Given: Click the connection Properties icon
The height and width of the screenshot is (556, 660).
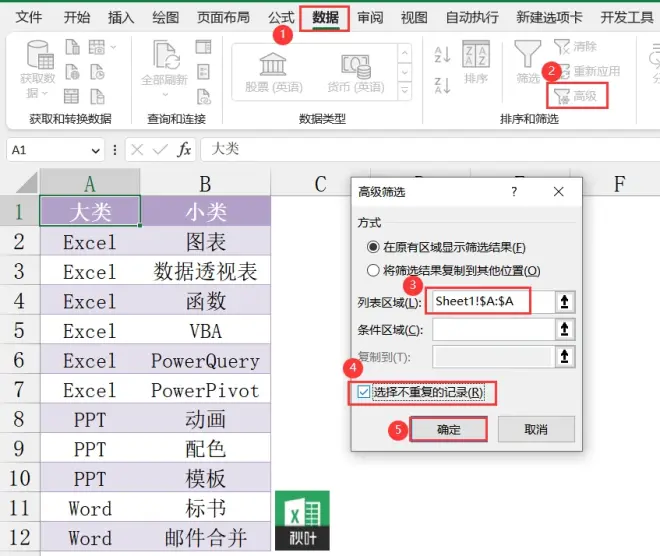Looking at the screenshot, I should 203,72.
